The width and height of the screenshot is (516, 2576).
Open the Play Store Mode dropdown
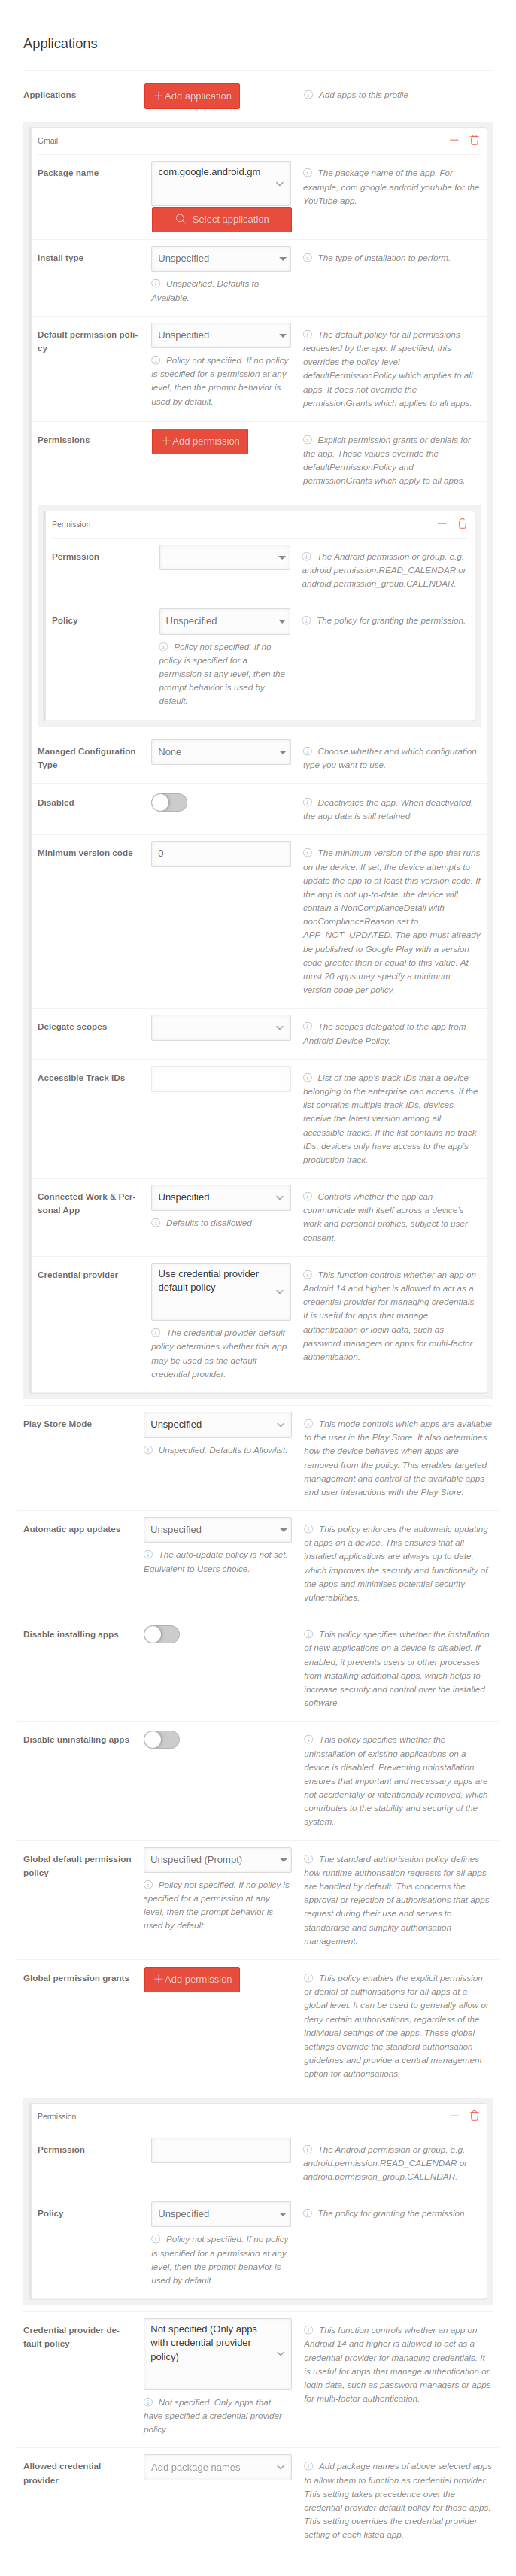(x=217, y=1425)
